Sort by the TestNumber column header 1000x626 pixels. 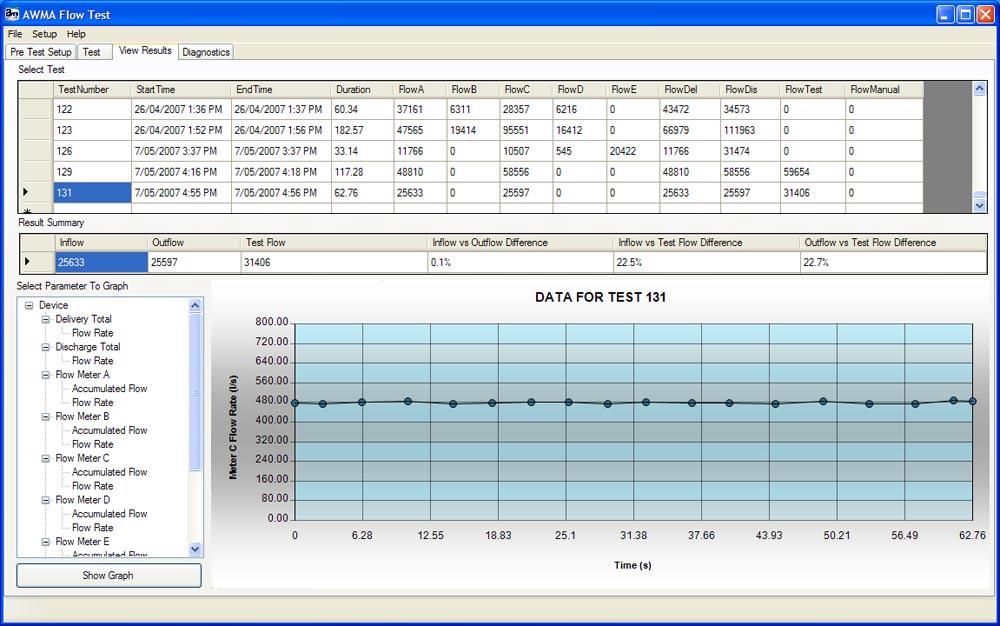coord(92,90)
